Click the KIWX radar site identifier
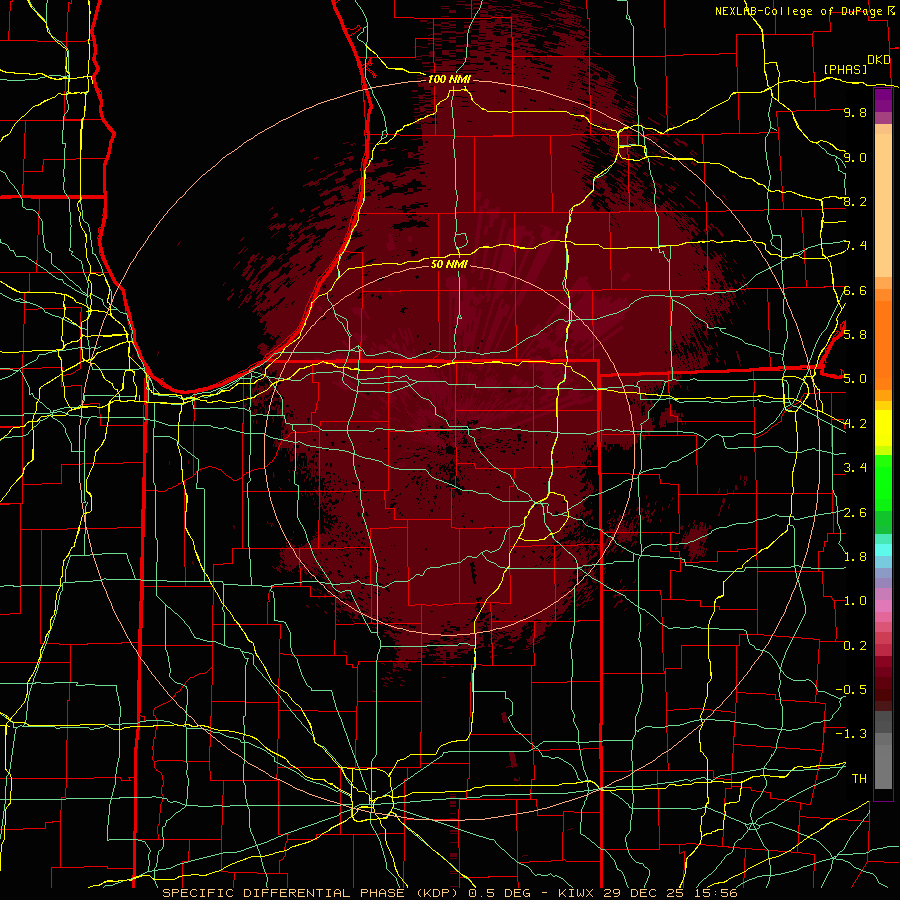The image size is (900, 900). 577,893
